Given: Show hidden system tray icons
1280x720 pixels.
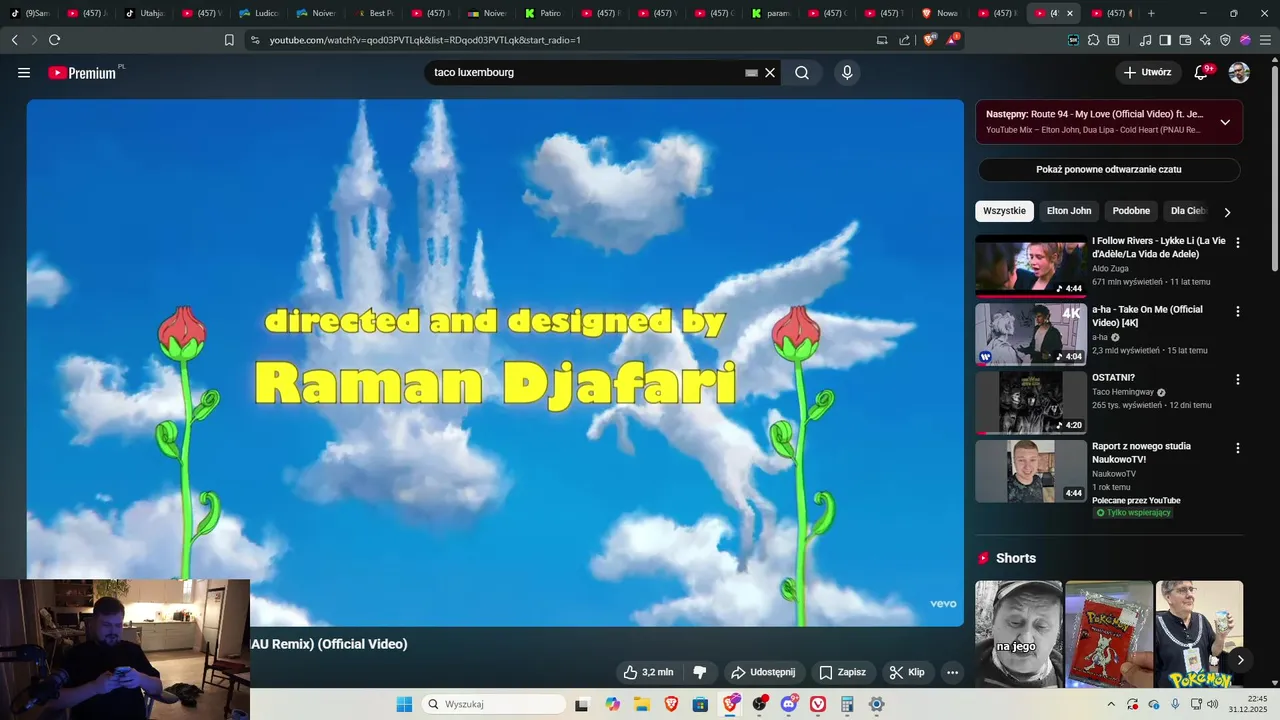Looking at the screenshot, I should point(1110,704).
